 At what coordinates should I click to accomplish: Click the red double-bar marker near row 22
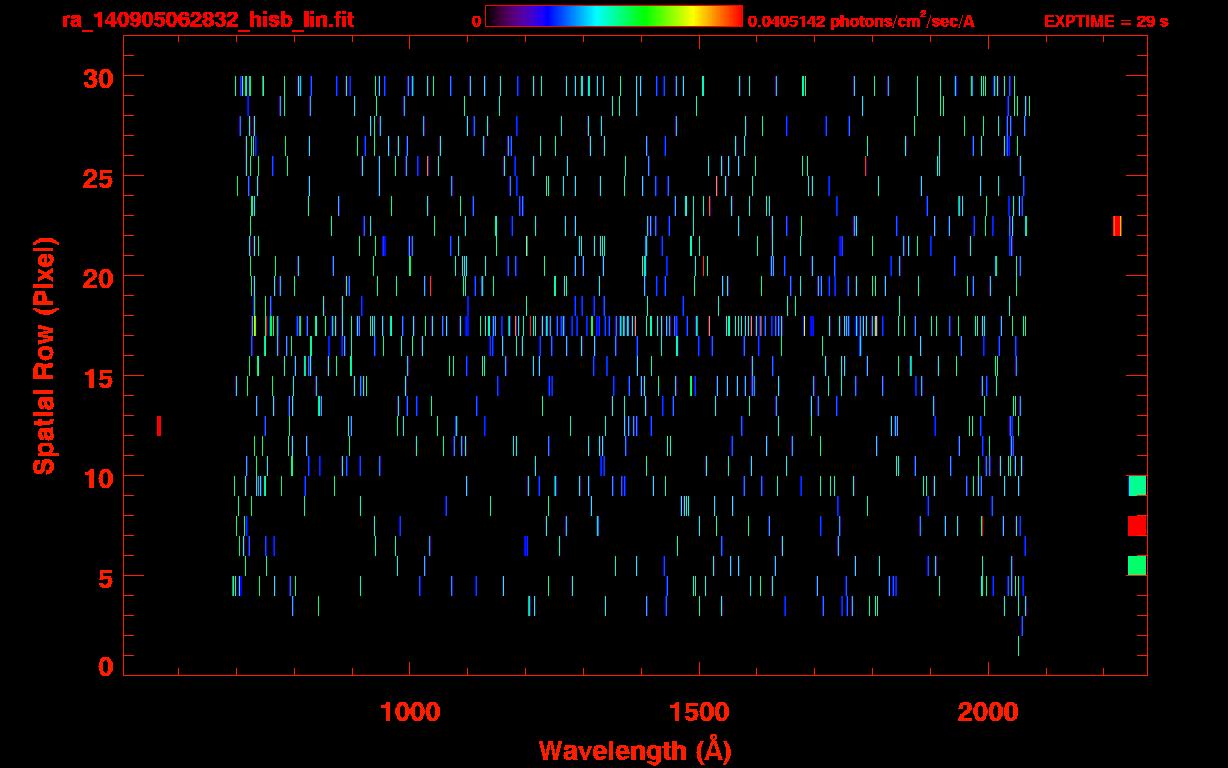coord(1117,226)
